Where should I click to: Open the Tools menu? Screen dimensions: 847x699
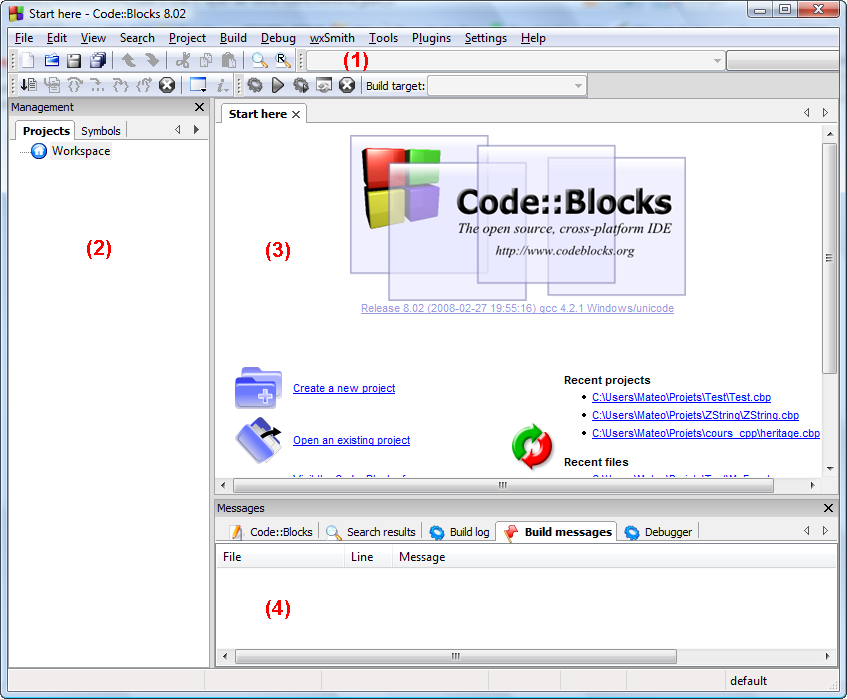pyautogui.click(x=384, y=38)
